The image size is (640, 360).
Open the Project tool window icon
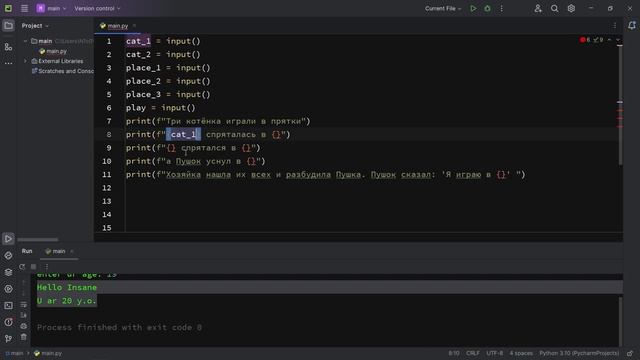click(8, 26)
